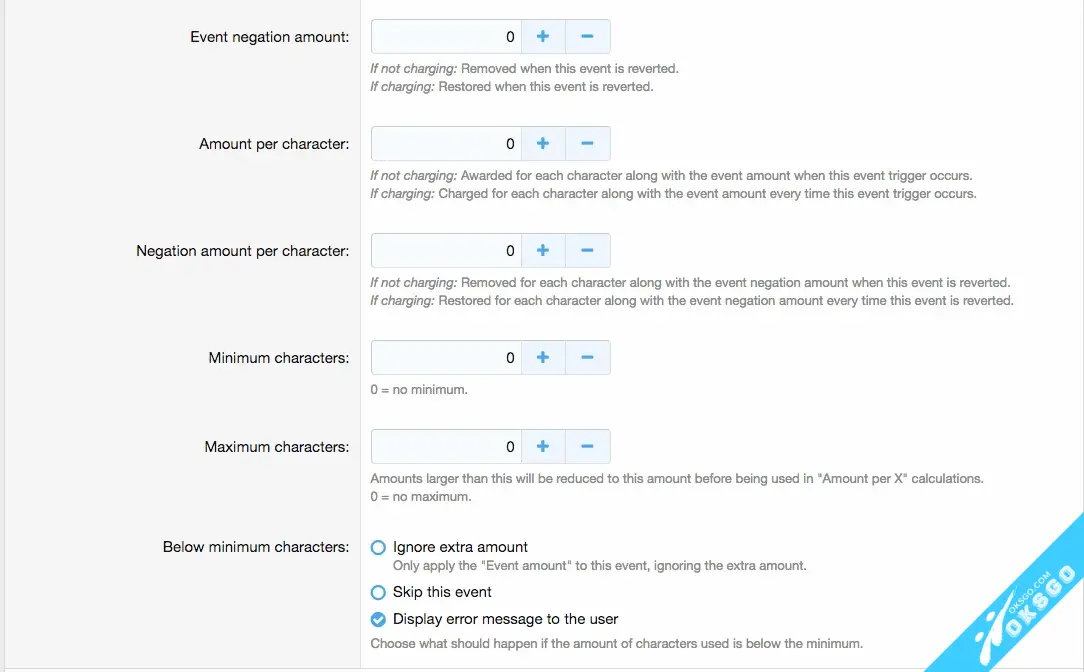Click the Below minimum characters label

coord(256,548)
